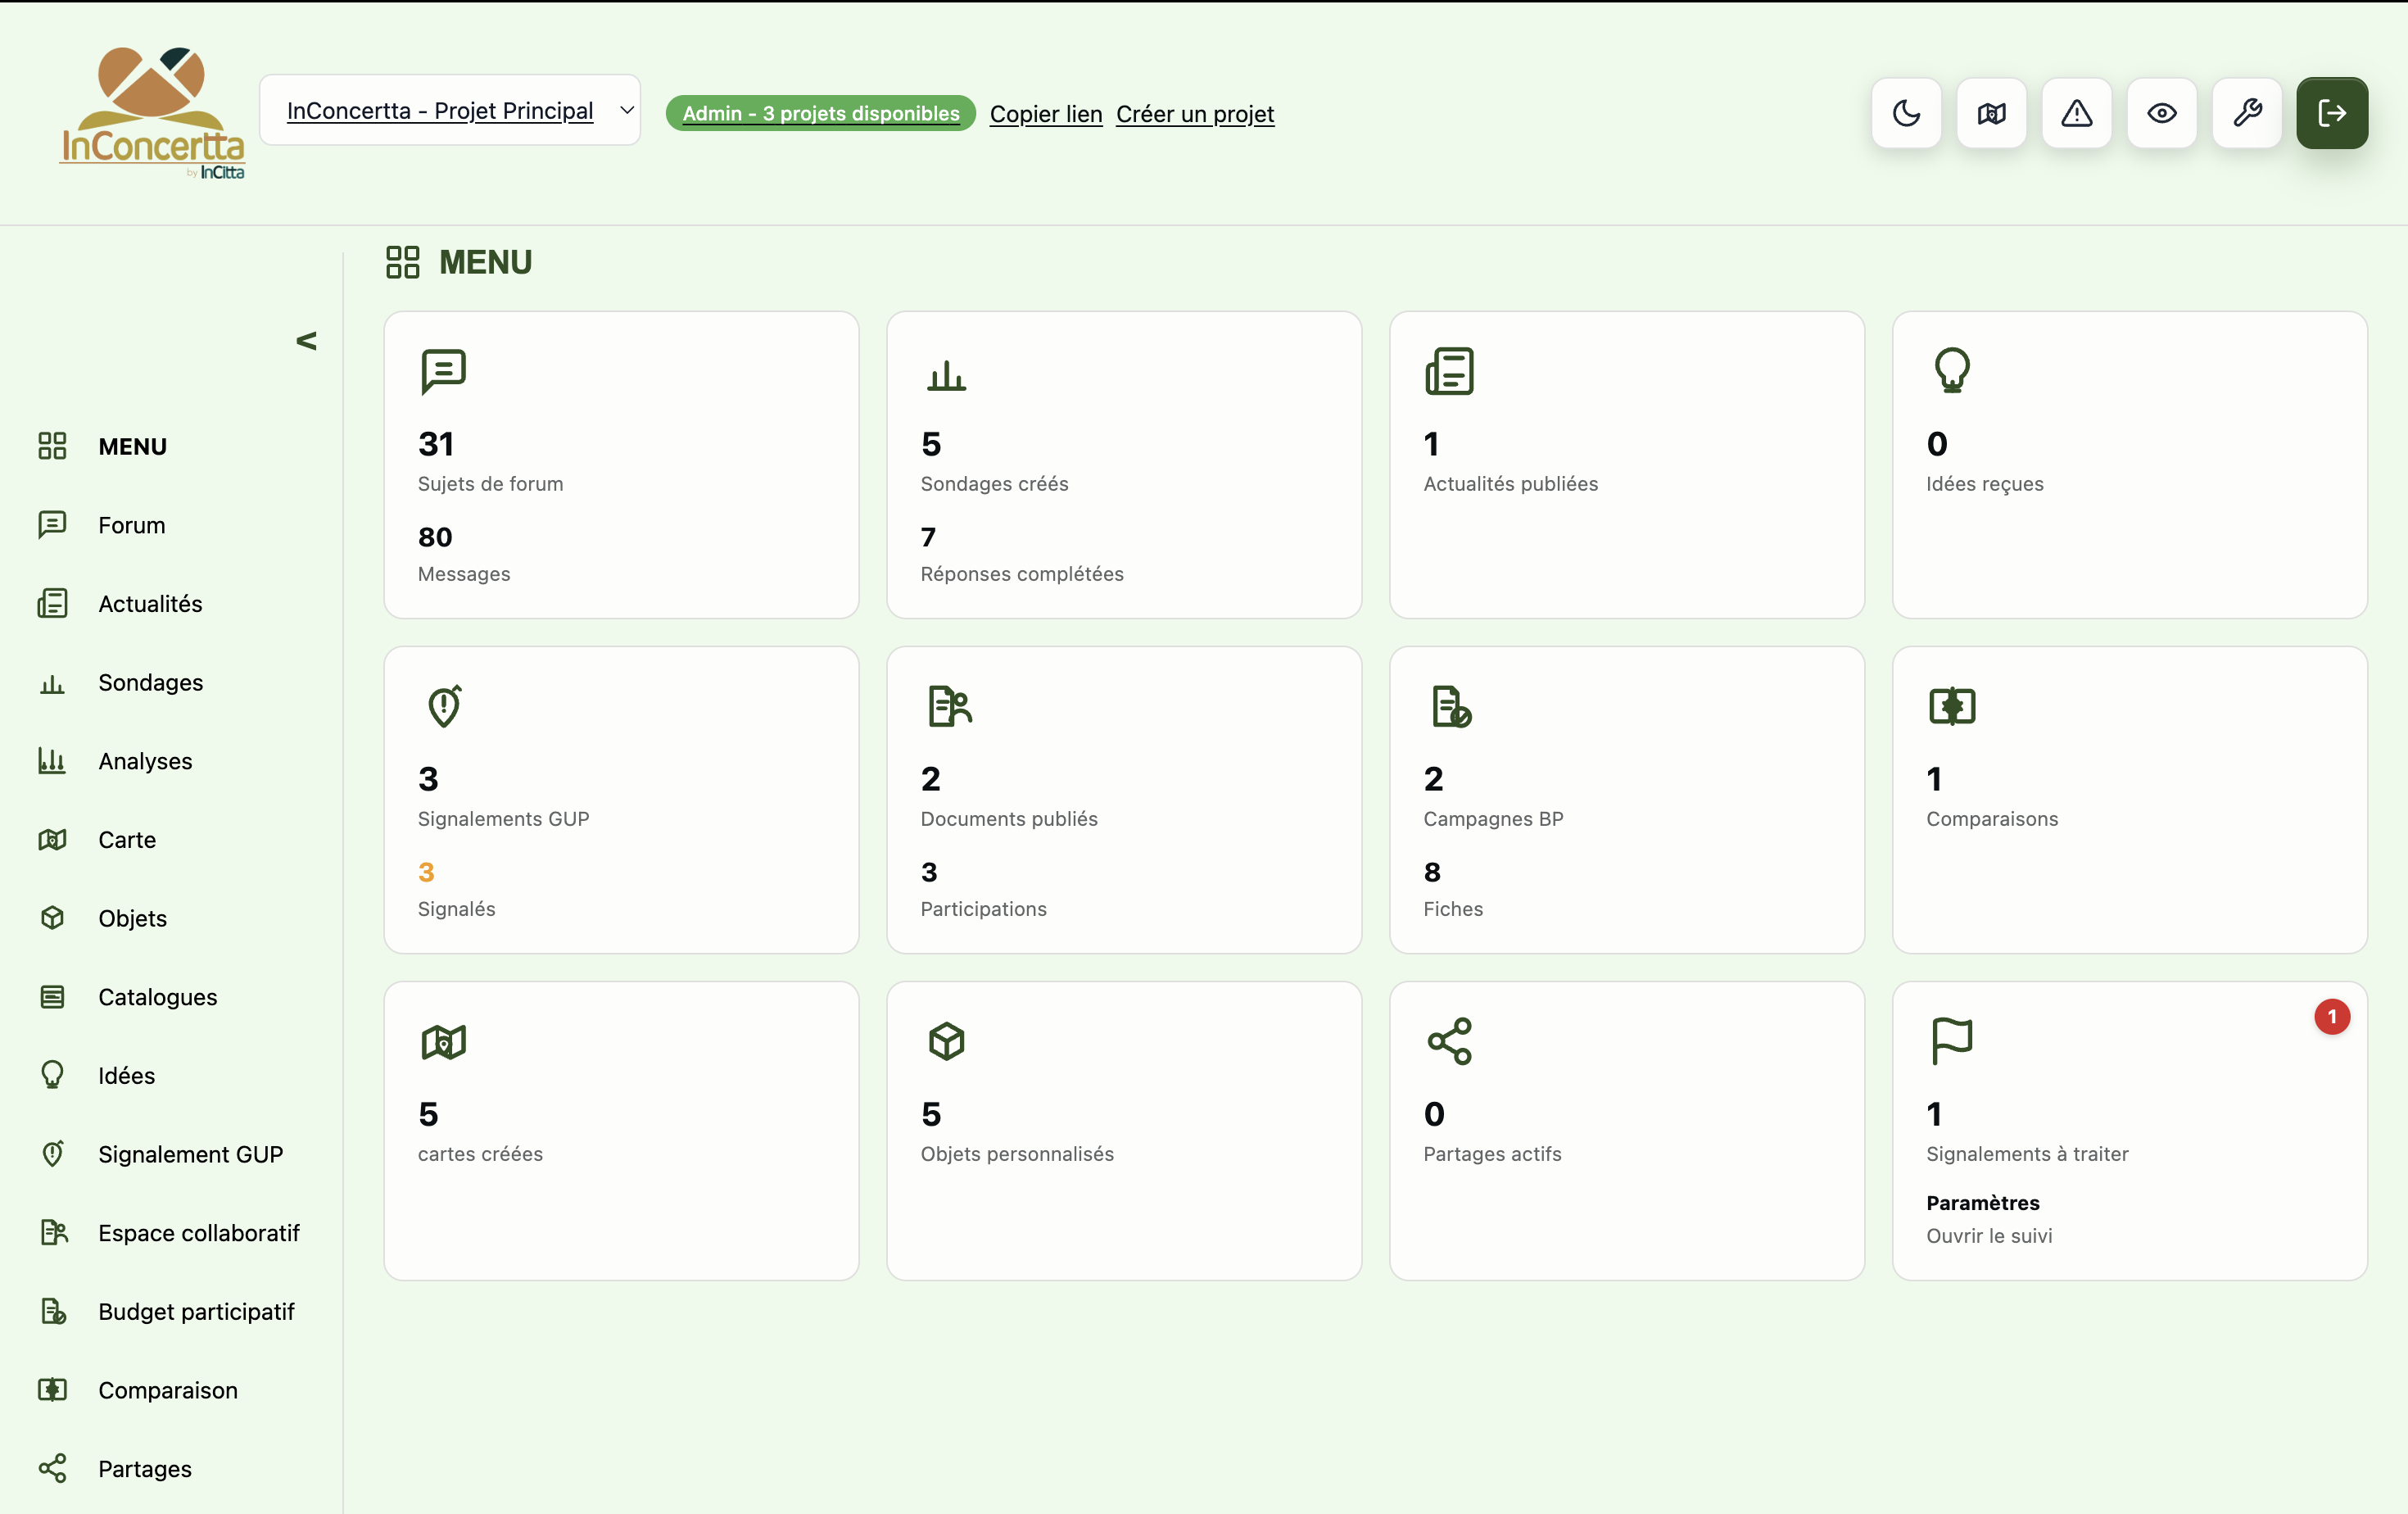Click the Actualités newspaper icon in sidebar

(x=52, y=604)
